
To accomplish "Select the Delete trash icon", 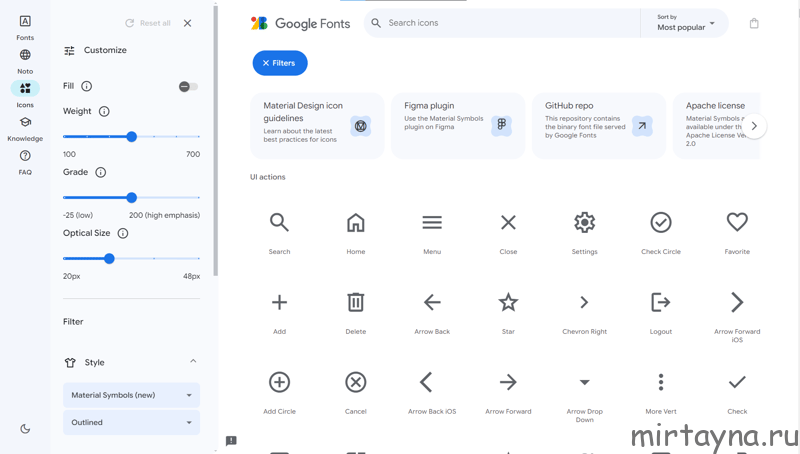I will point(356,302).
